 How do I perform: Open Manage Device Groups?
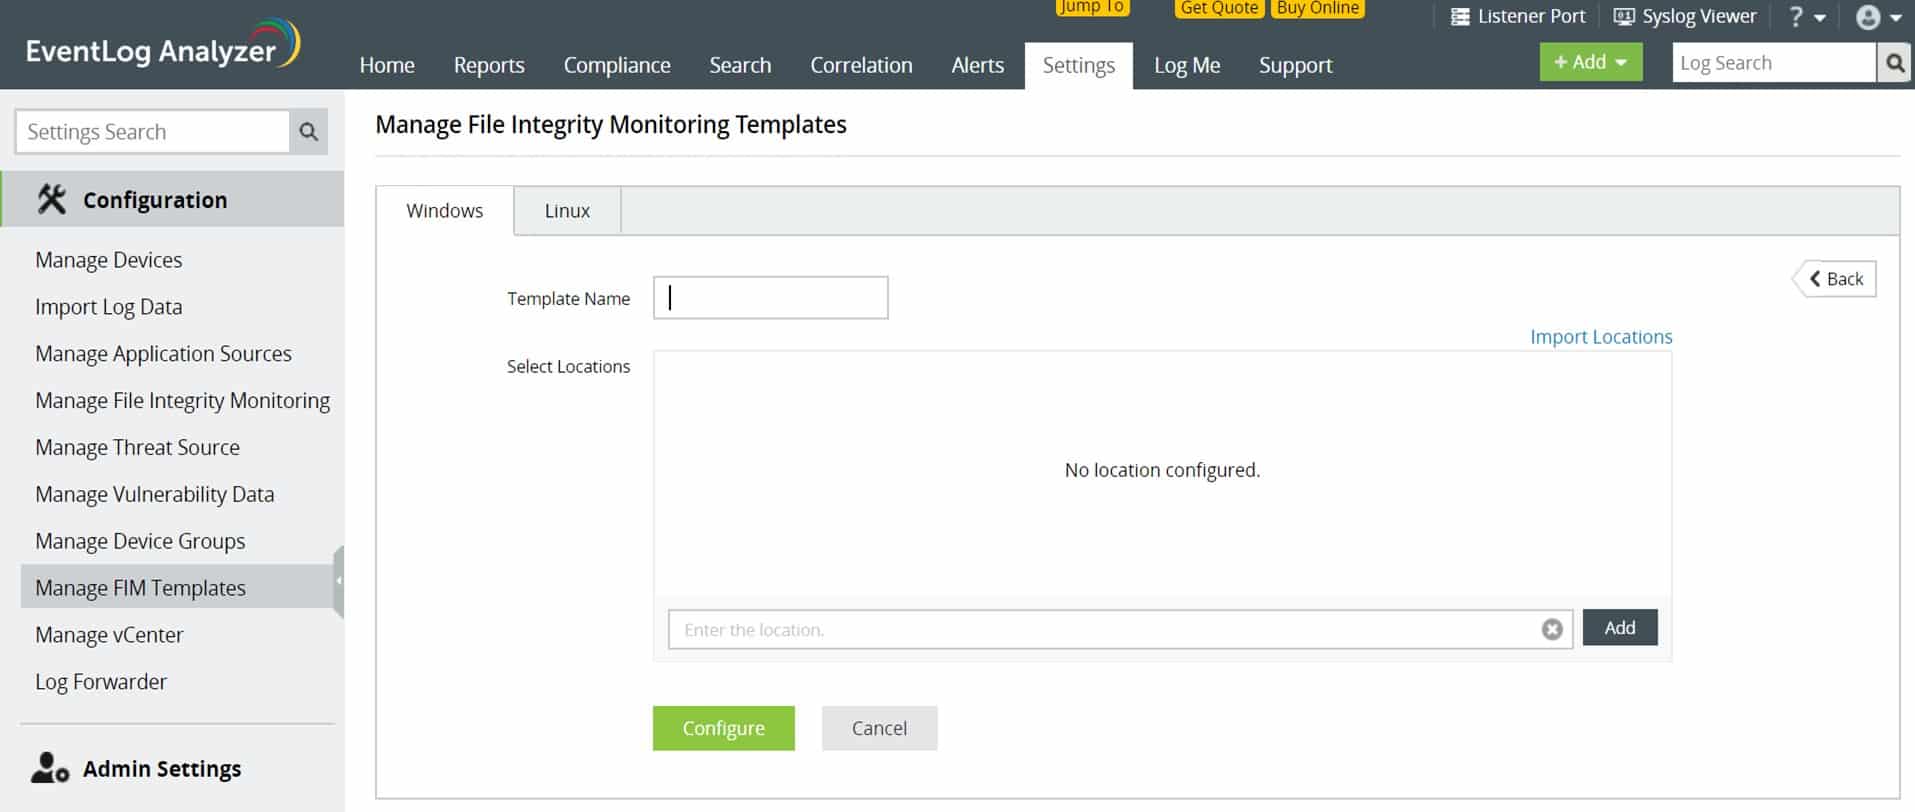(140, 541)
